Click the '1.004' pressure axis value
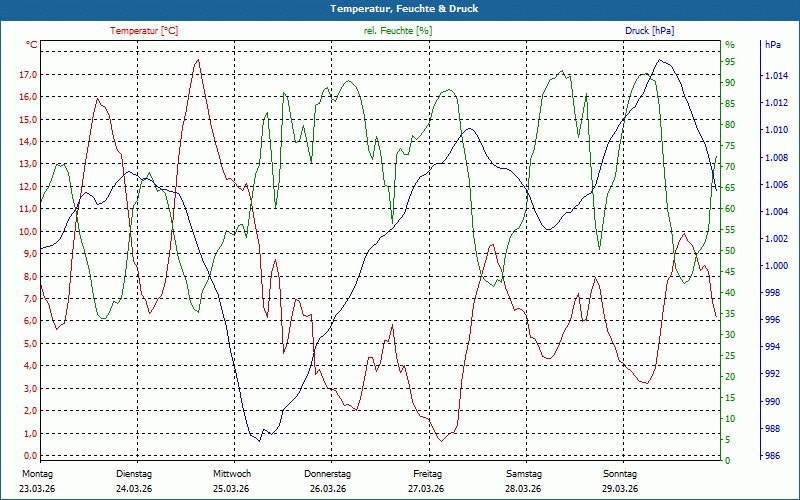The width and height of the screenshot is (800, 500). click(776, 212)
